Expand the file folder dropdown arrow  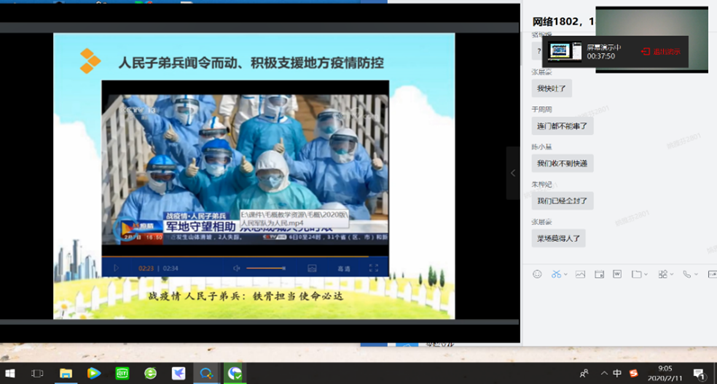(x=646, y=275)
